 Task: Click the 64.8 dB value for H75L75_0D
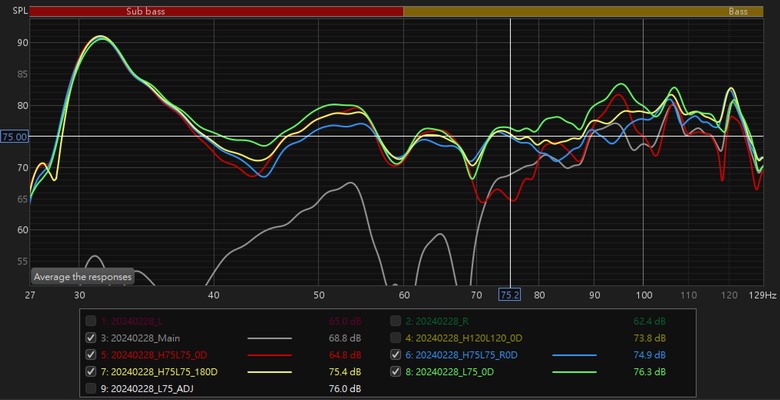(x=345, y=355)
